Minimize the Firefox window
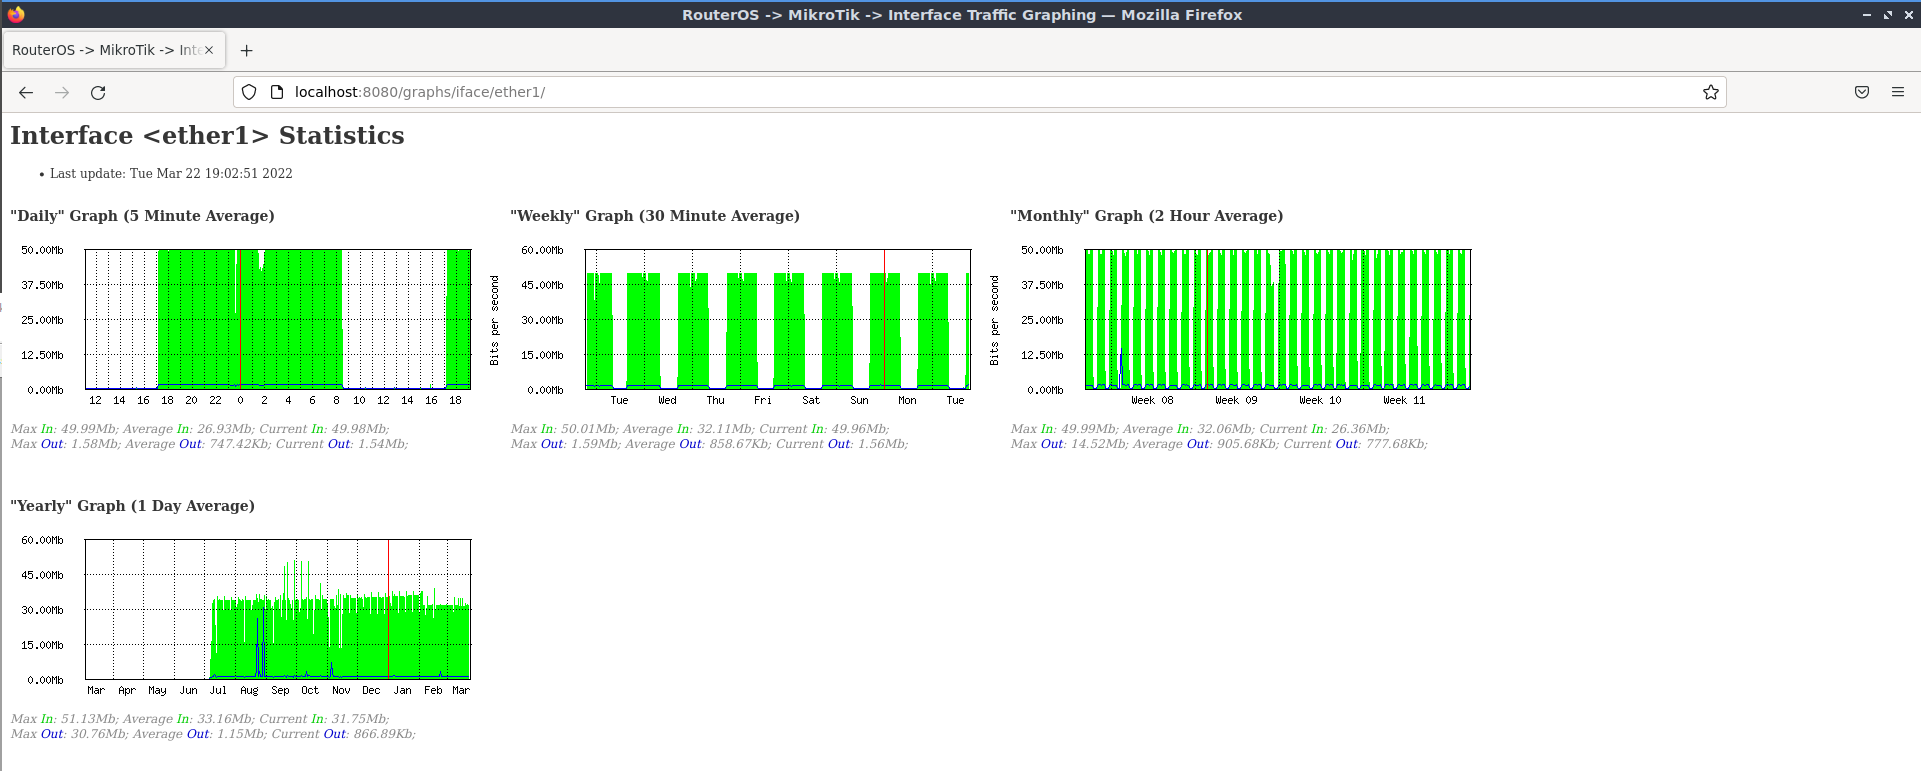1921x771 pixels. [x=1866, y=14]
